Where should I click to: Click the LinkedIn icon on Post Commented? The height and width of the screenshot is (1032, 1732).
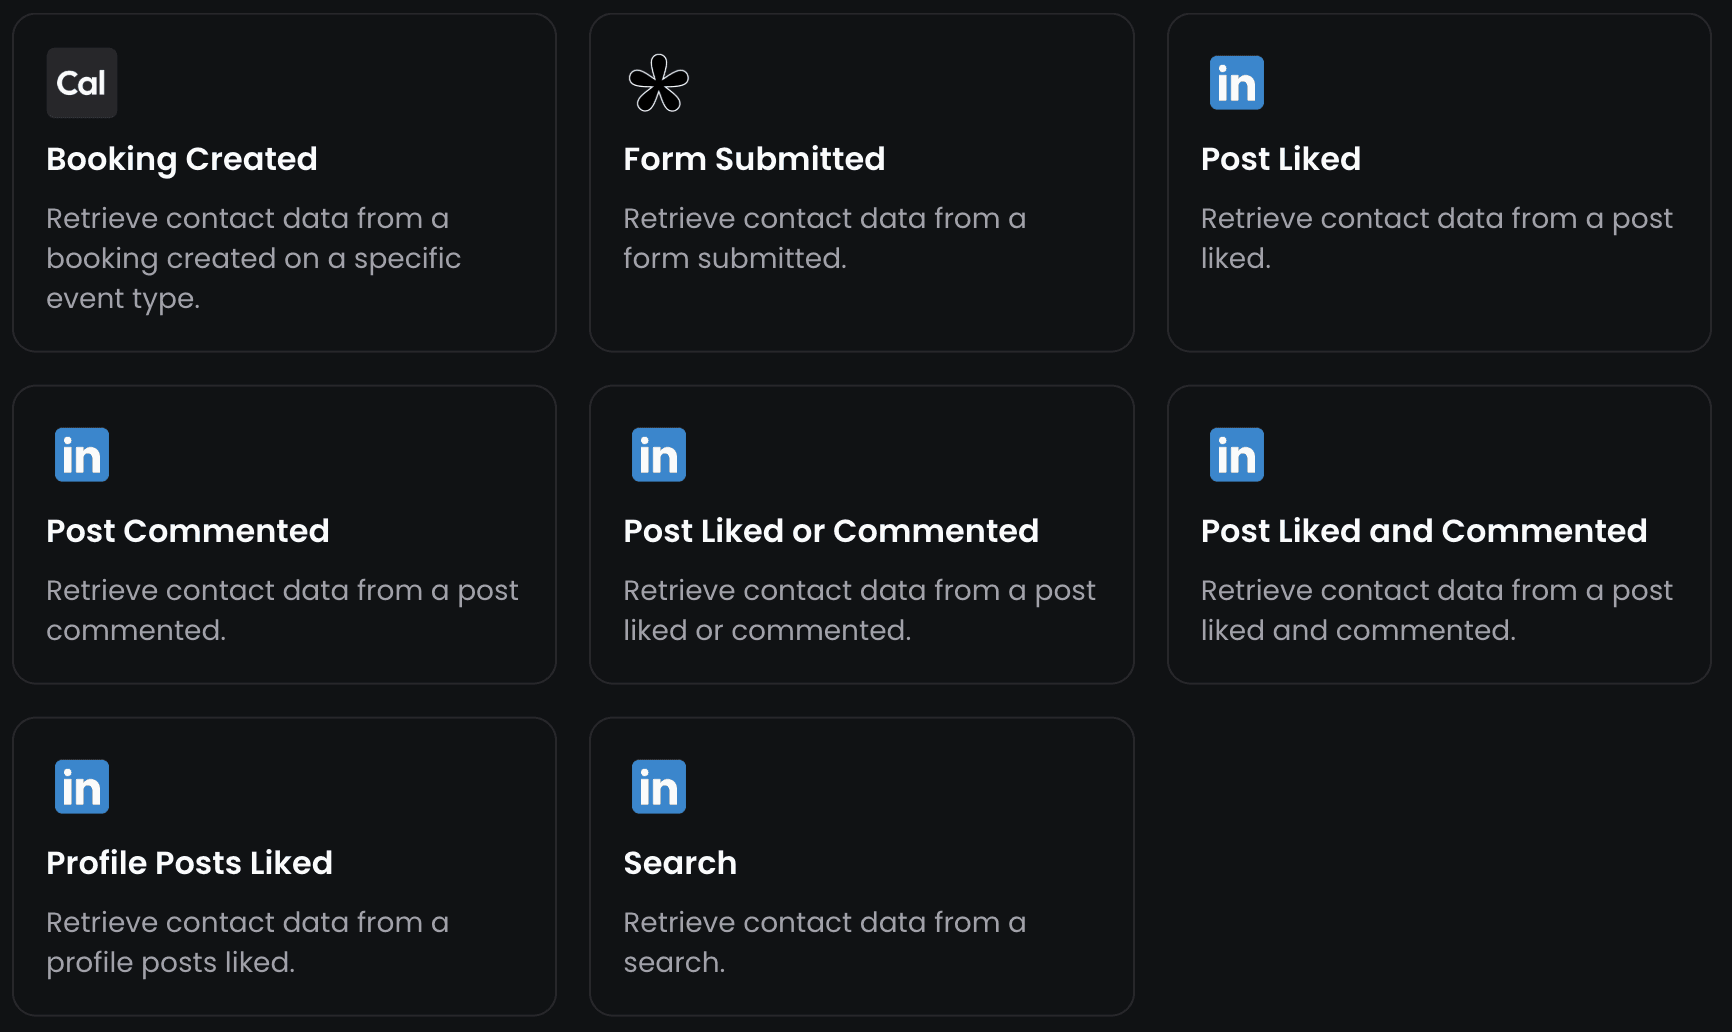81,454
